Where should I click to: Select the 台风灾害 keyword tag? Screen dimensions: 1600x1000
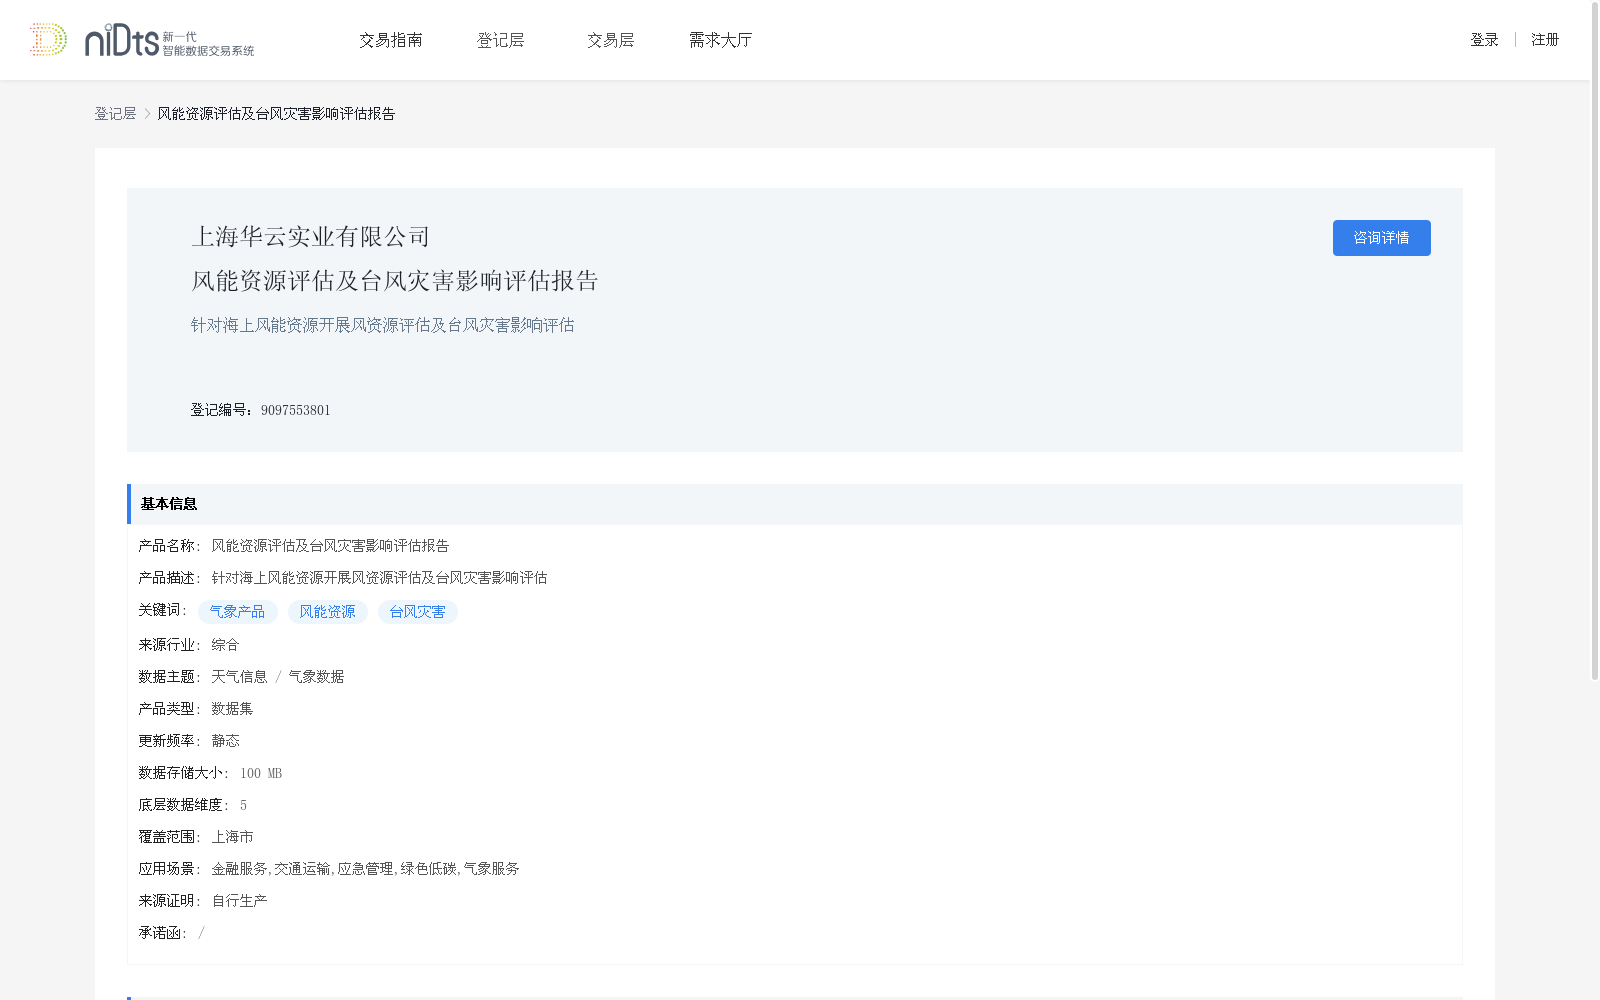pos(417,612)
